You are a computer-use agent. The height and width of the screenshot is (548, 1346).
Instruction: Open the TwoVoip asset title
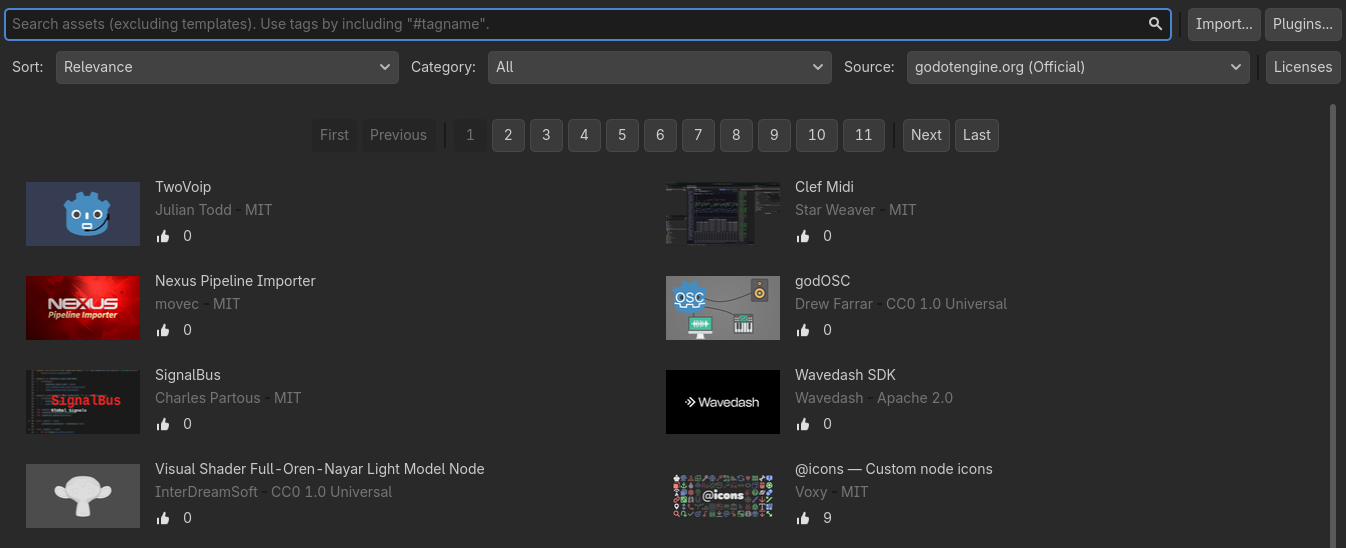coord(183,187)
